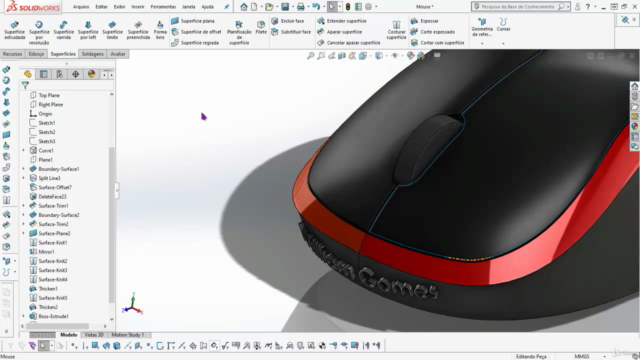
Task: Open Planificação de superfície tool
Action: click(x=239, y=32)
